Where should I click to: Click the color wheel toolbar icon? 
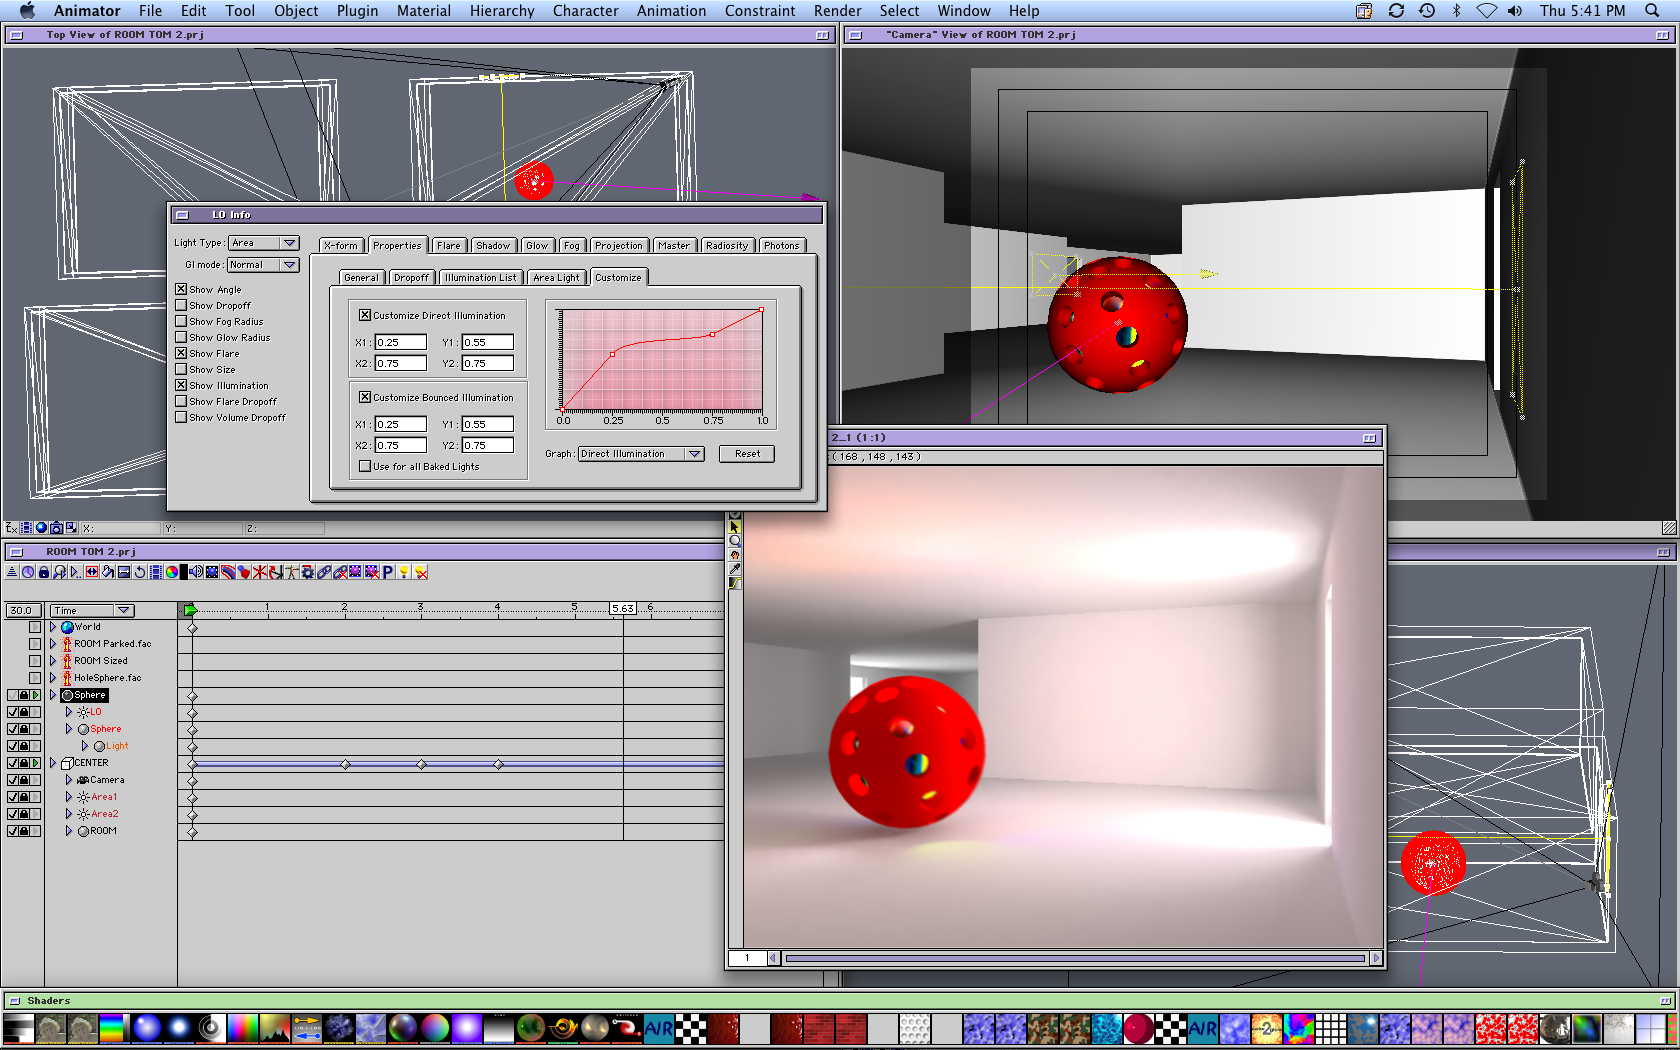tap(172, 572)
